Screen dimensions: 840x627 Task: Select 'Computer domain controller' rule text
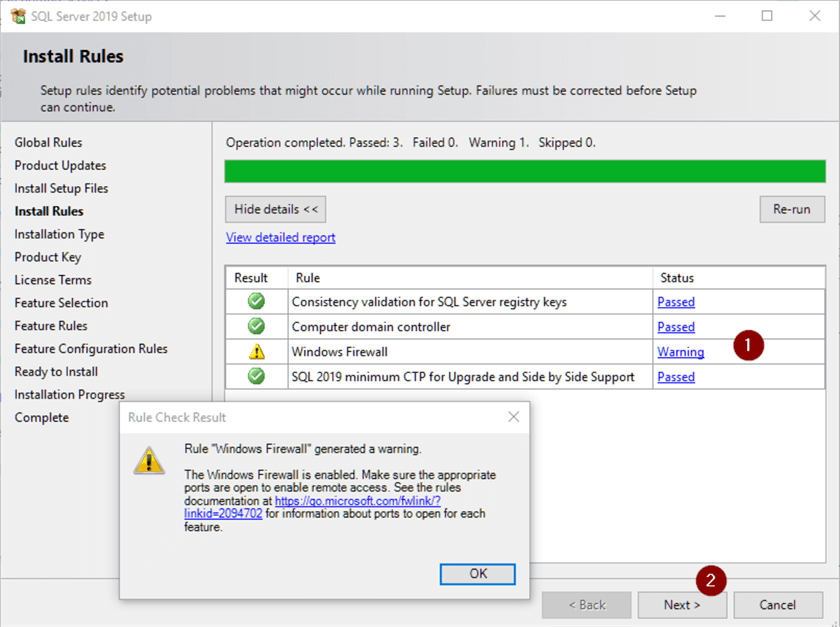pos(371,326)
